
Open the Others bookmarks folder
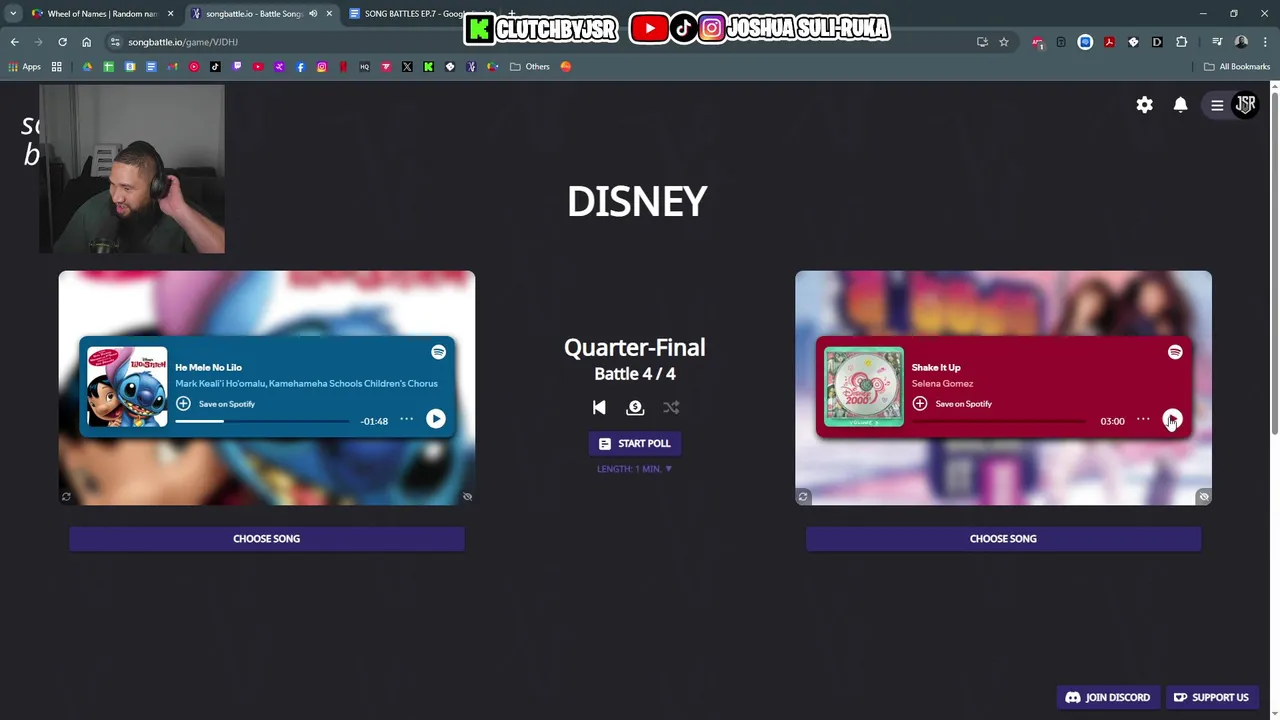(x=530, y=67)
